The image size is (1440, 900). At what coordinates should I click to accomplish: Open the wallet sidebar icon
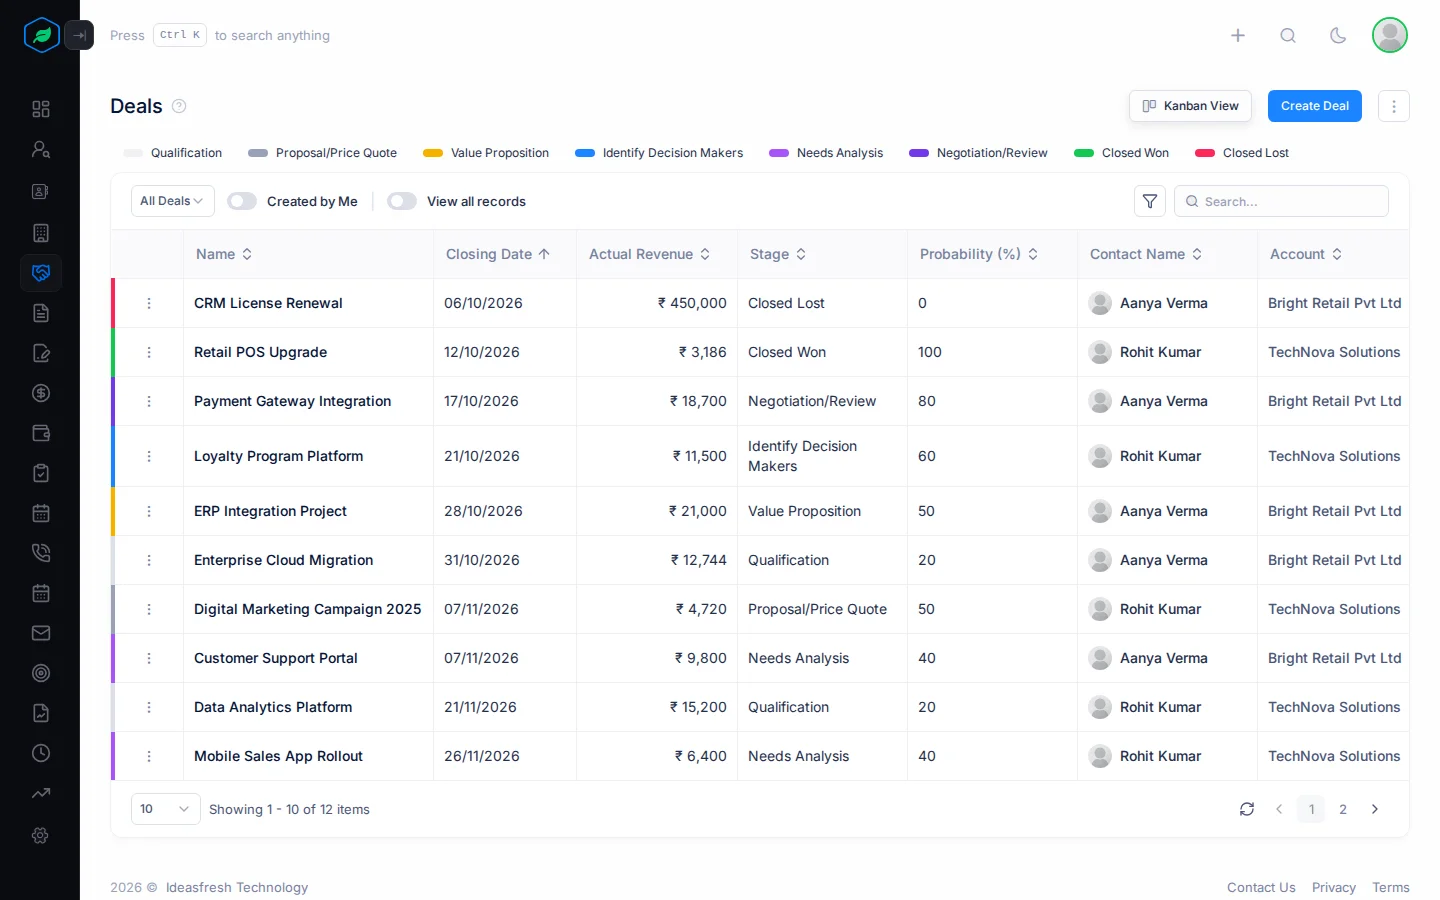pos(41,433)
